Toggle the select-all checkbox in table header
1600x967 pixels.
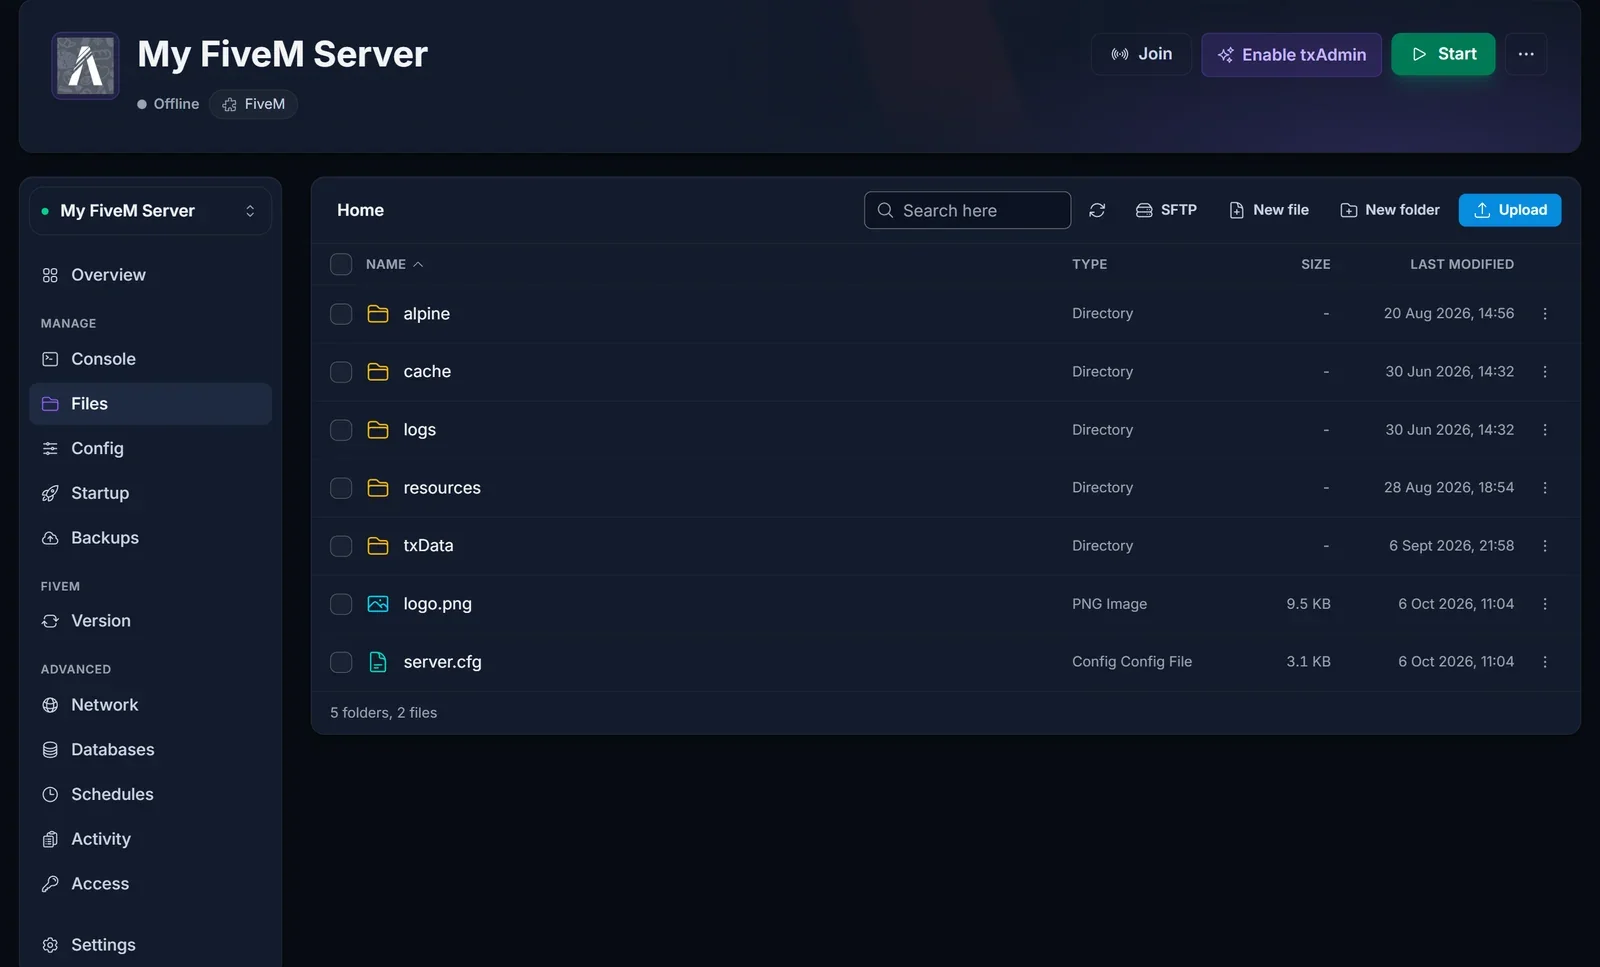[341, 264]
